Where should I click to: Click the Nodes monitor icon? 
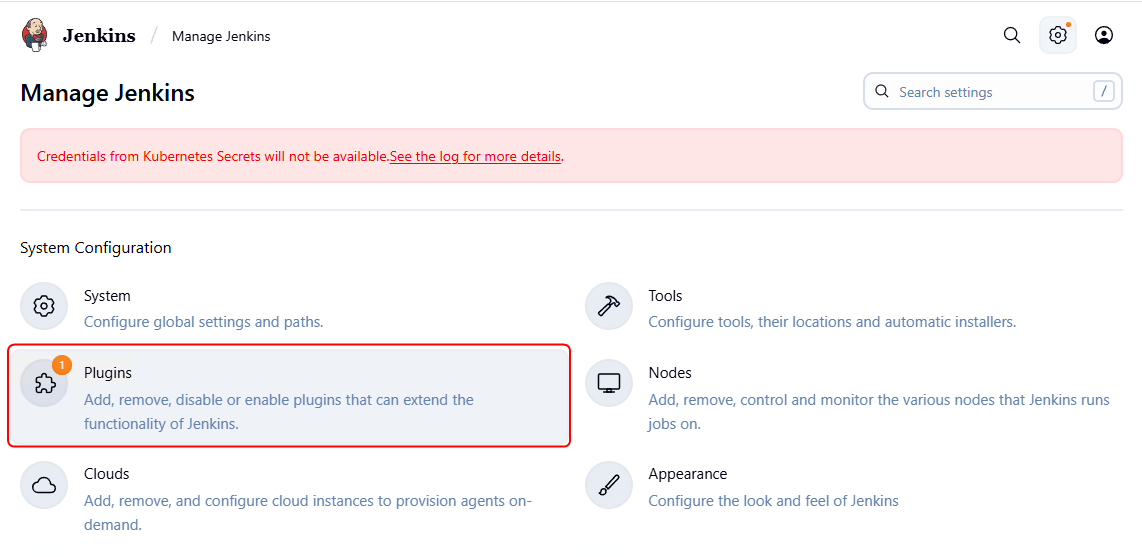[x=609, y=383]
